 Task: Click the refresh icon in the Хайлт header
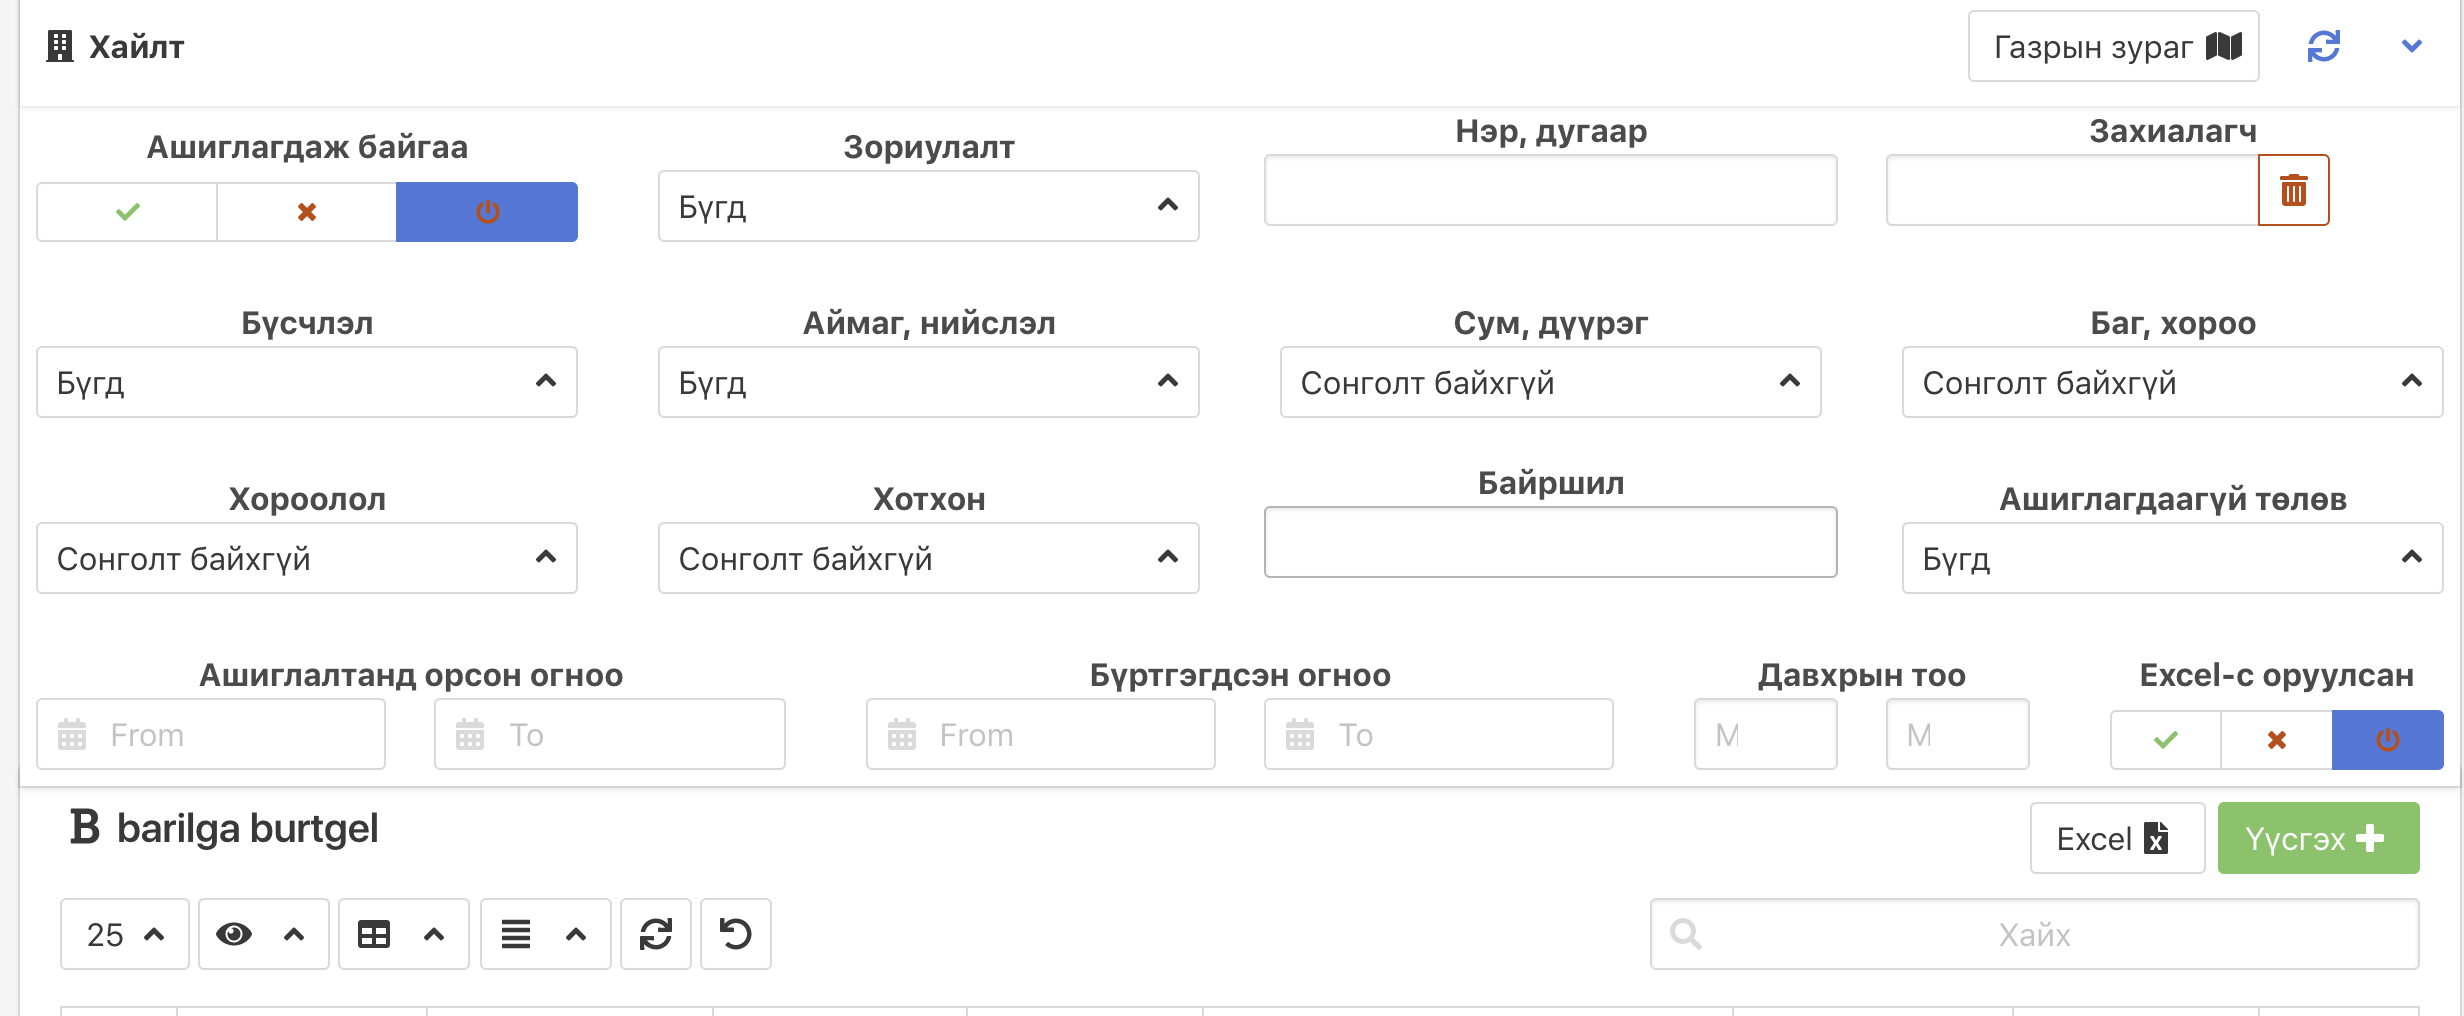[2322, 46]
